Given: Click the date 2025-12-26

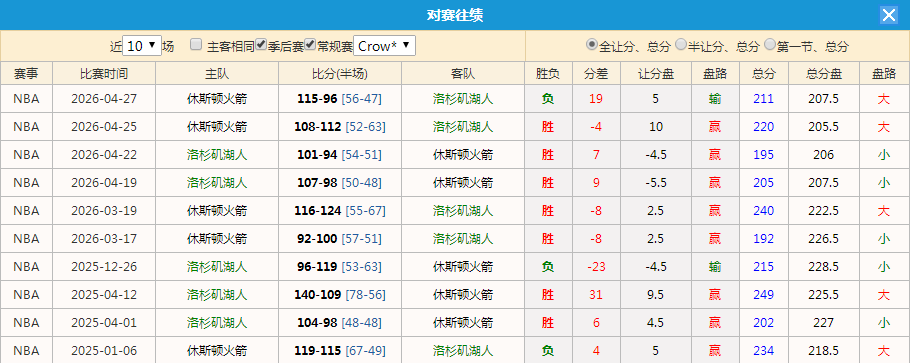Looking at the screenshot, I should [104, 267].
